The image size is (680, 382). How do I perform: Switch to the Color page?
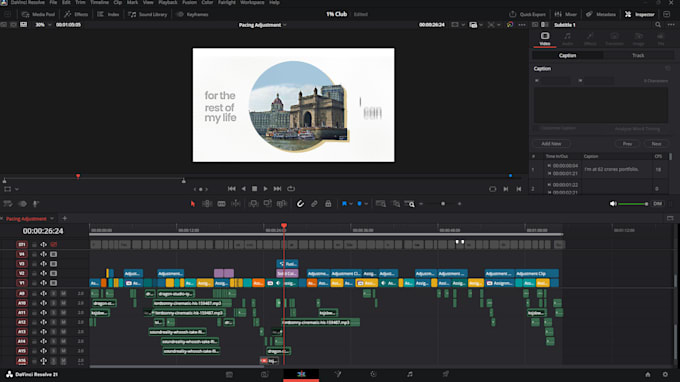pos(373,374)
